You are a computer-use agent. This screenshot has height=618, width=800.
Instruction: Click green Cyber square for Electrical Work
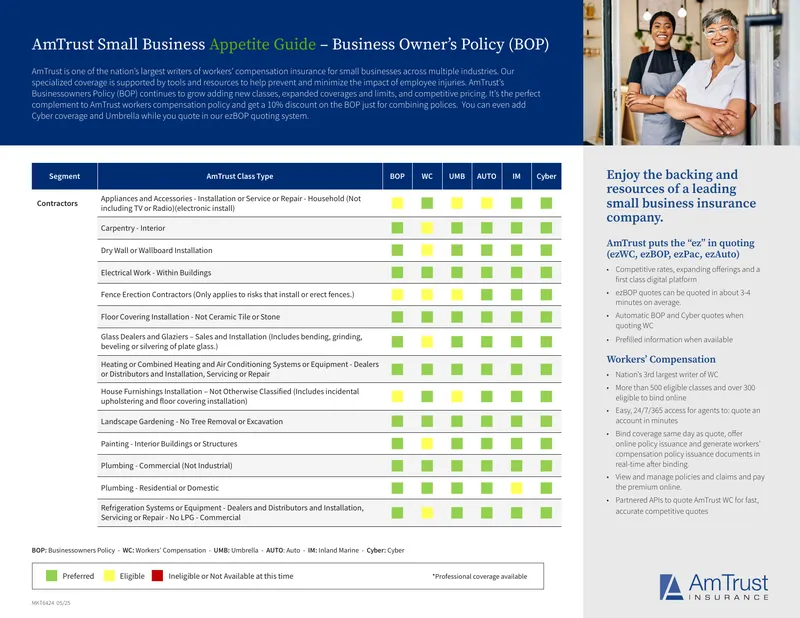tap(546, 273)
